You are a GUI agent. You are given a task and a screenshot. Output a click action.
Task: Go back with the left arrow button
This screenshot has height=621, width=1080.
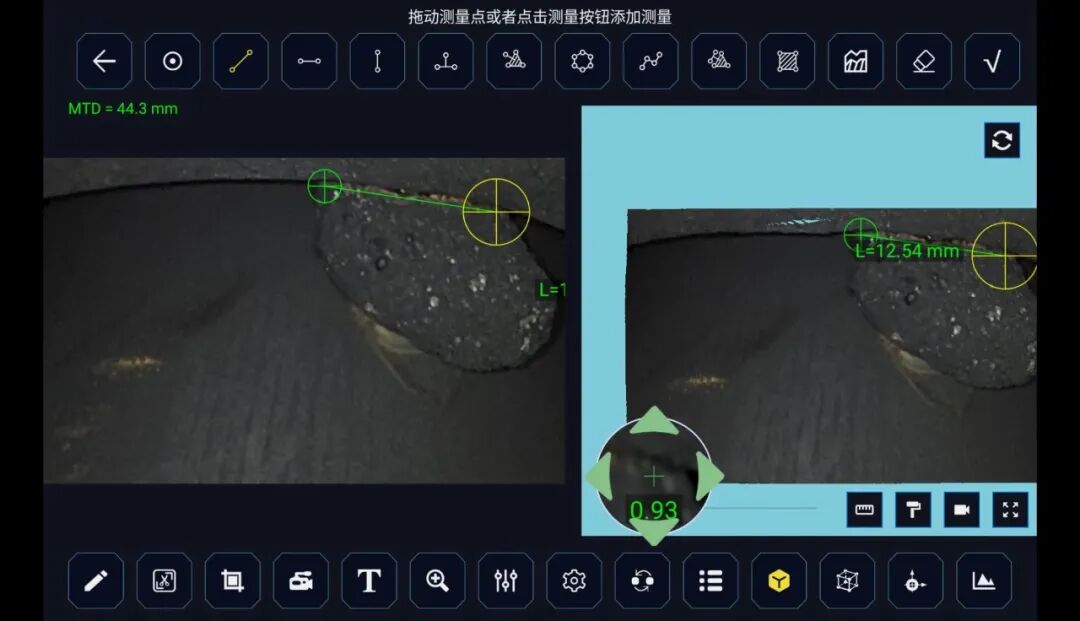click(104, 61)
